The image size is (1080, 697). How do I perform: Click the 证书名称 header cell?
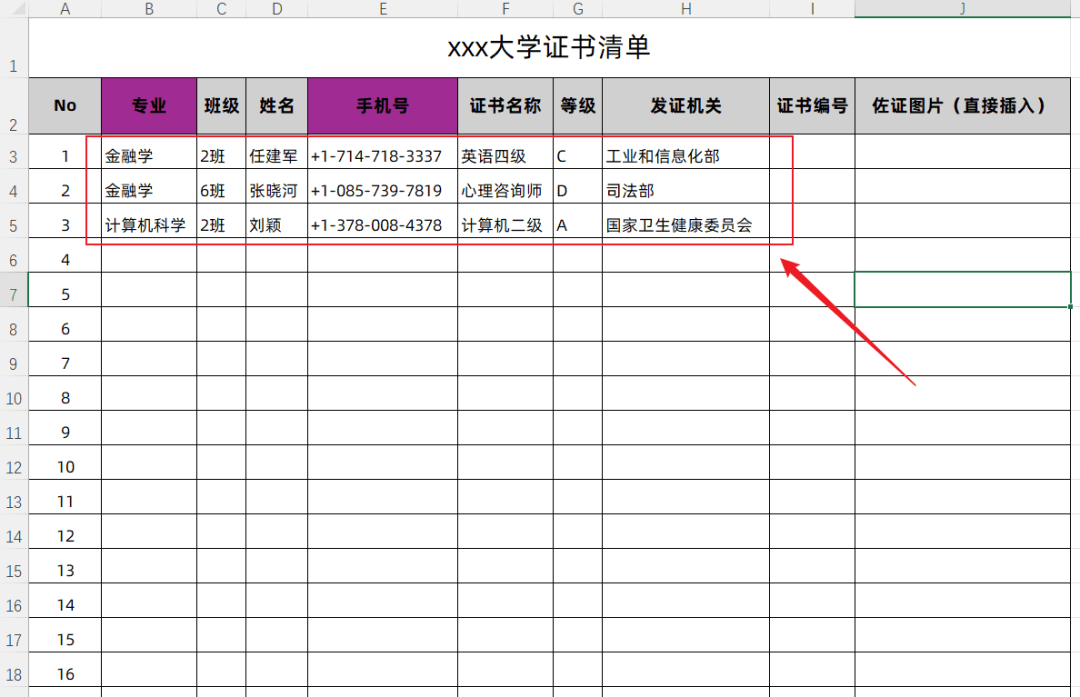(x=505, y=105)
